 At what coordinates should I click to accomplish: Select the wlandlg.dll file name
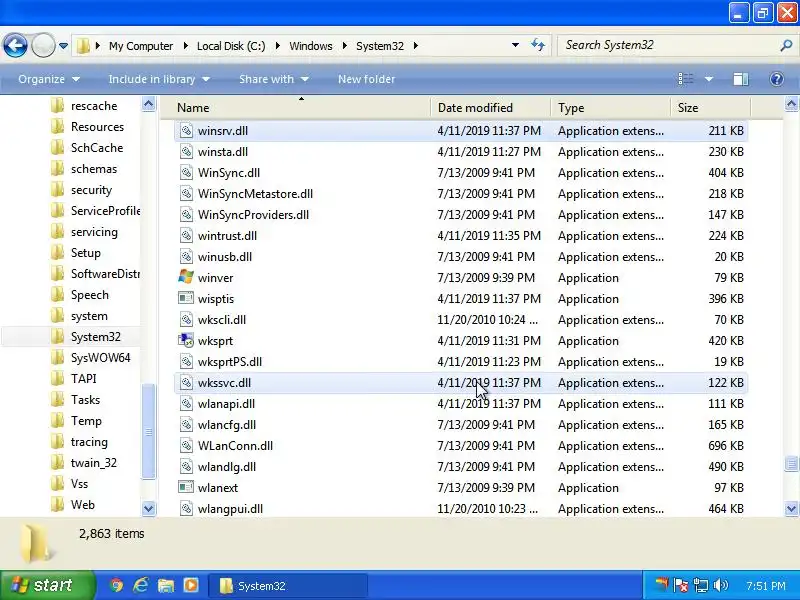pos(227,467)
